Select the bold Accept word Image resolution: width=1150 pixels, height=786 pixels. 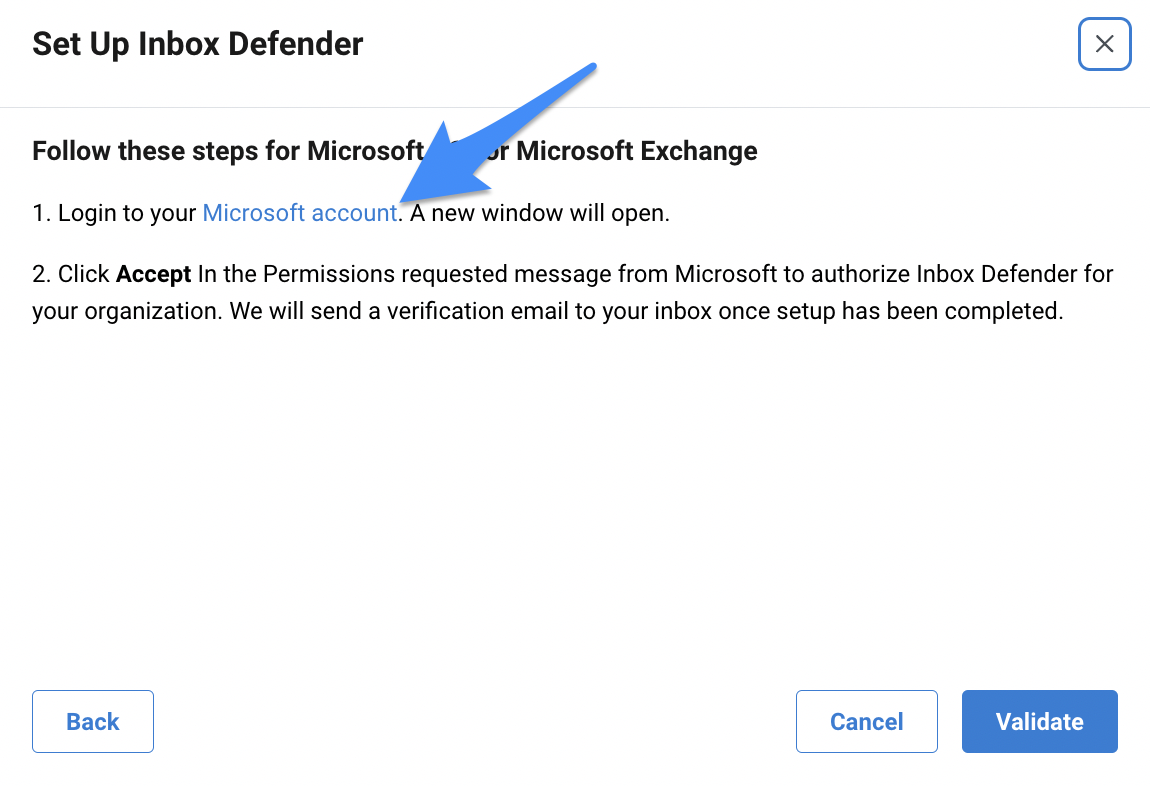click(x=153, y=274)
